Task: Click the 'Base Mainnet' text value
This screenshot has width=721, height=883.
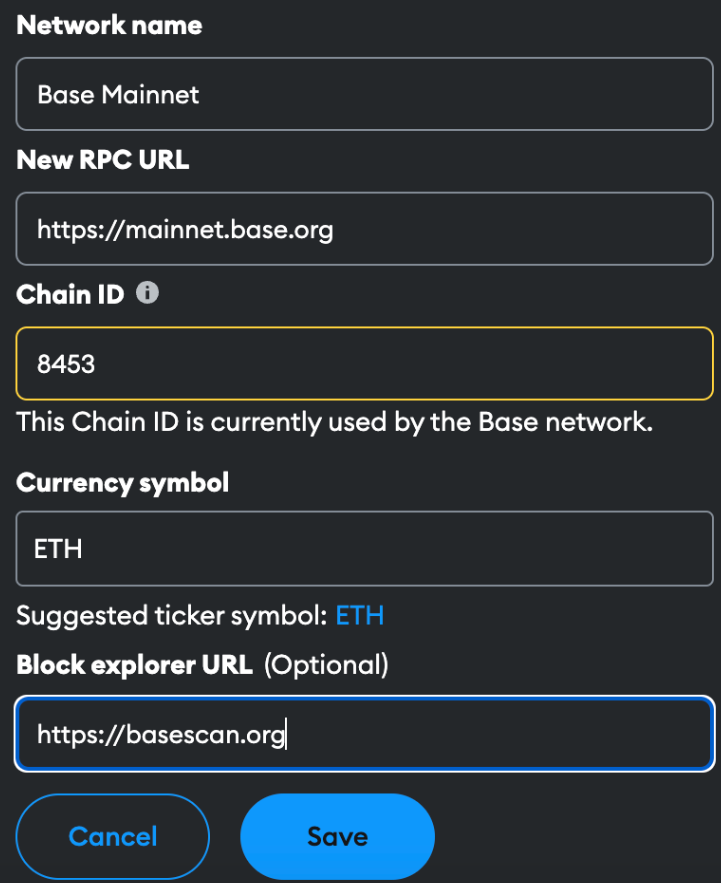Action: click(118, 95)
